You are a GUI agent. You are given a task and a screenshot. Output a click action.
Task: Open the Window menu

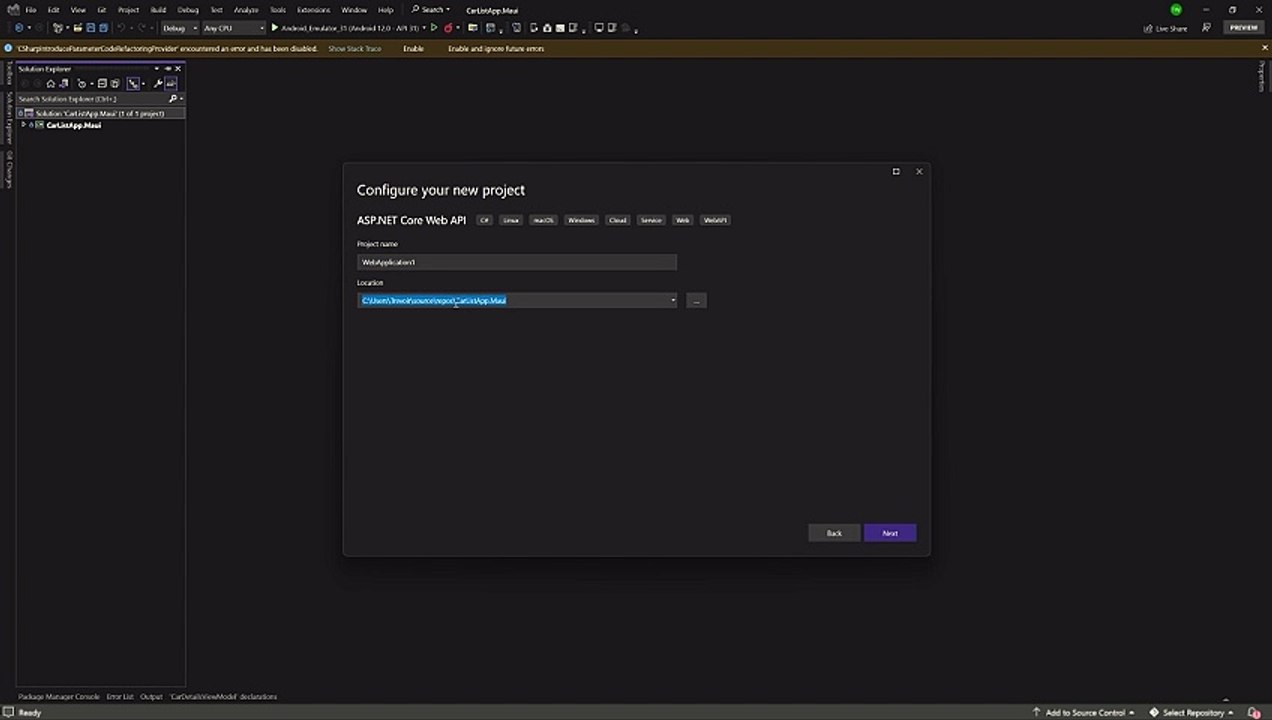[x=354, y=9]
